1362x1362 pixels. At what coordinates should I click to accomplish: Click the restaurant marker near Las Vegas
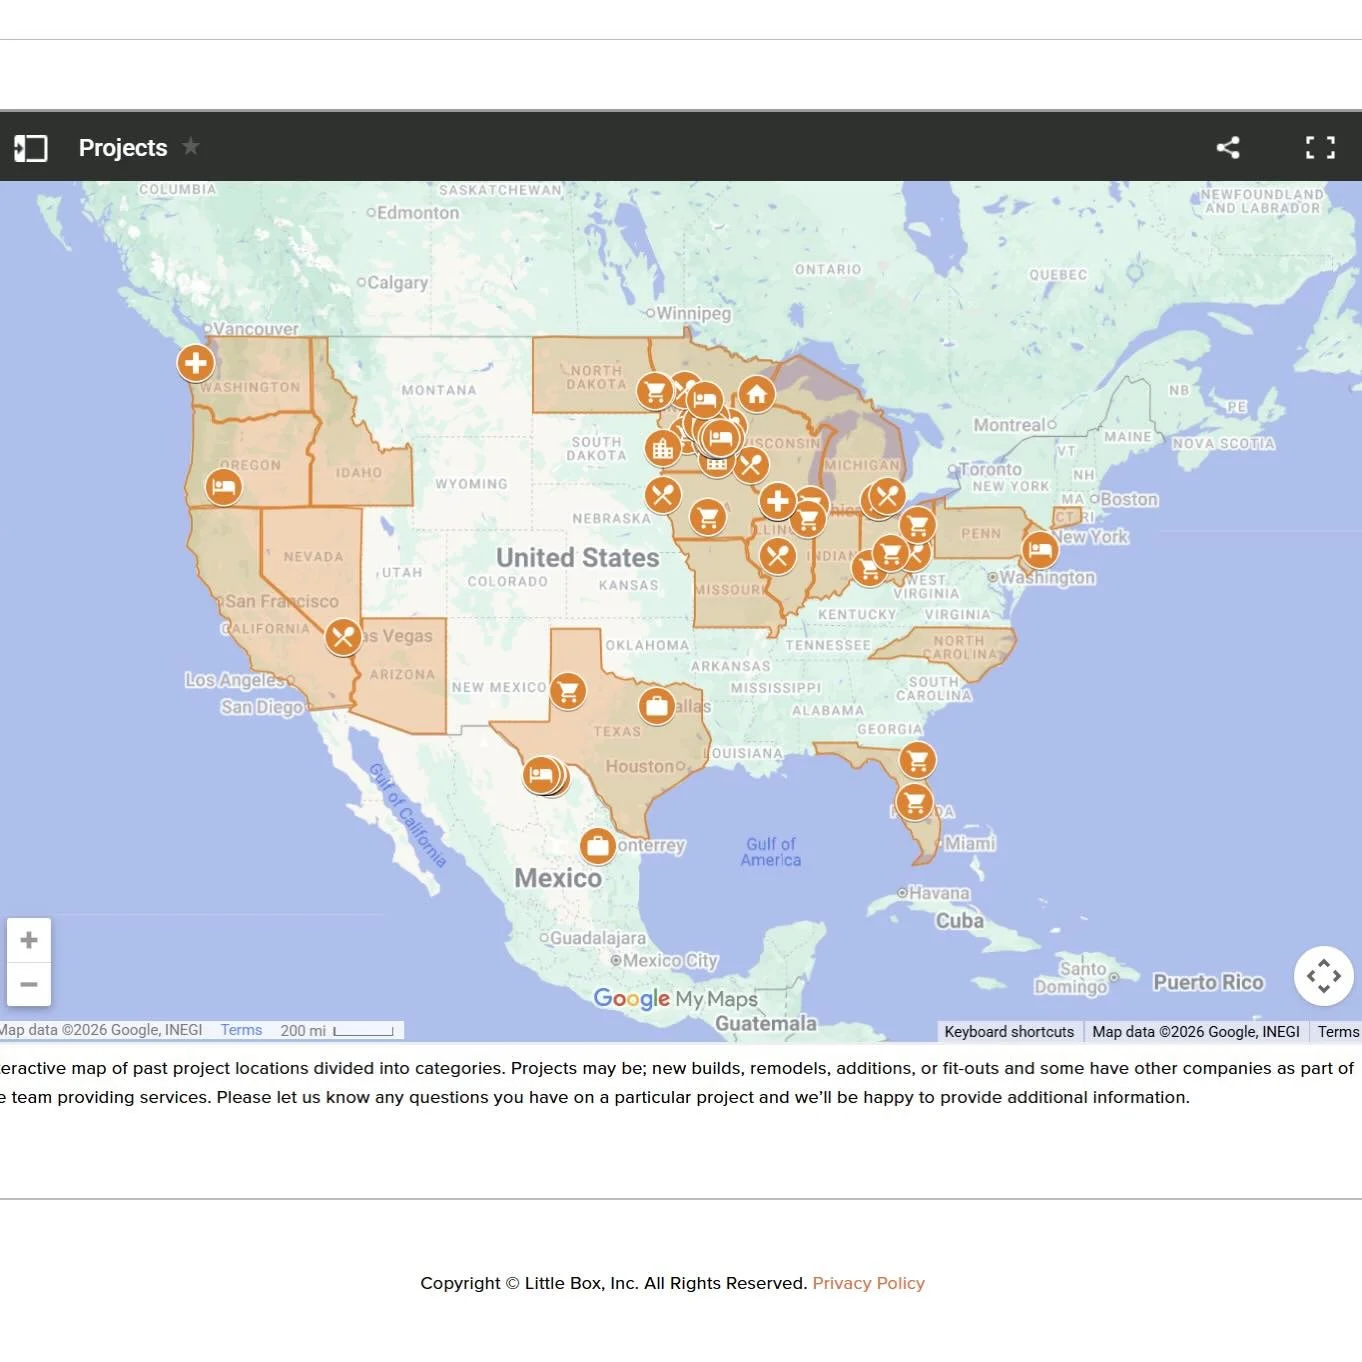(x=343, y=636)
